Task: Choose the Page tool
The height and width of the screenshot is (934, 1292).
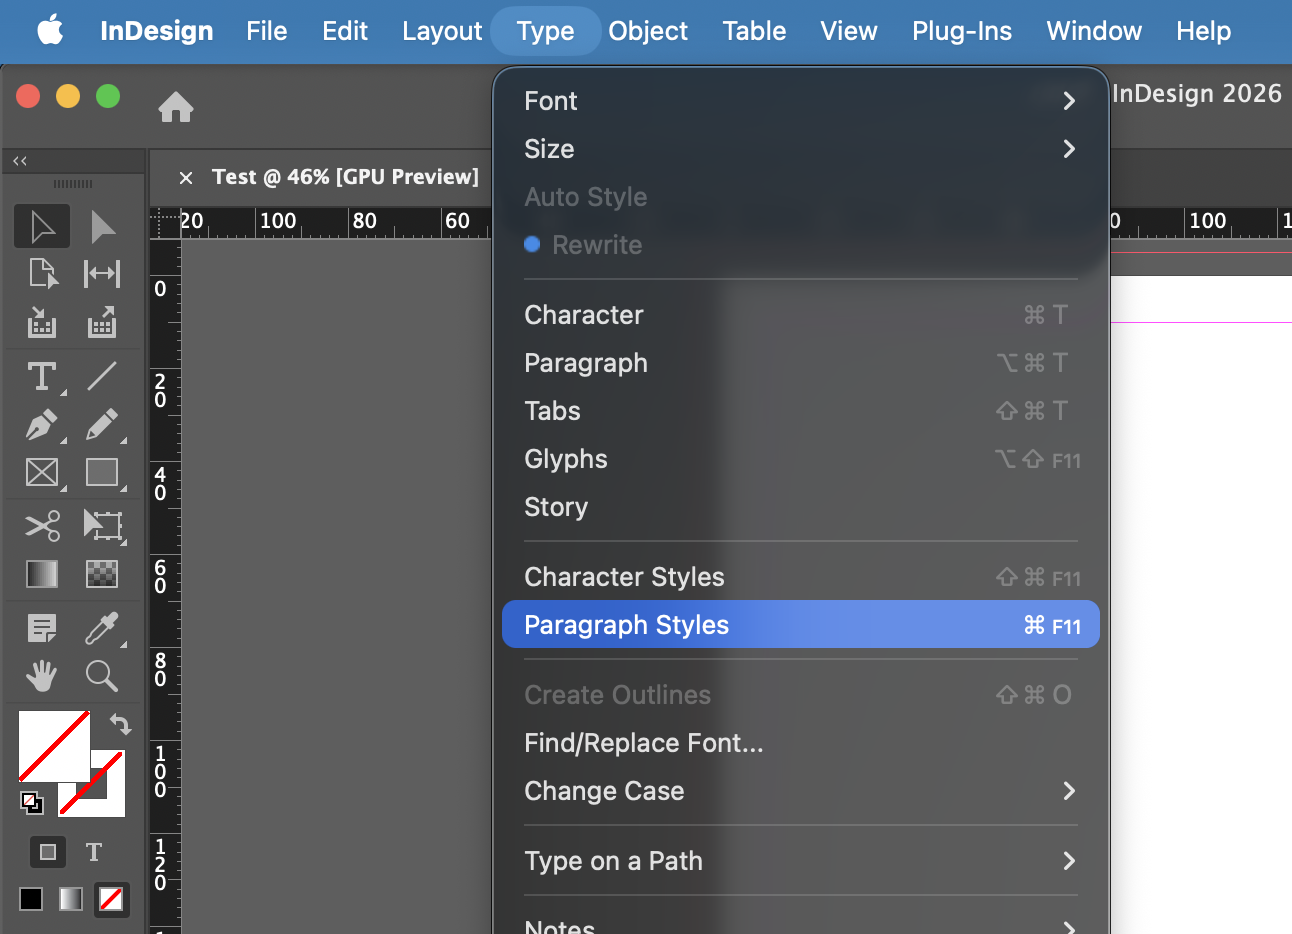Action: 42,273
